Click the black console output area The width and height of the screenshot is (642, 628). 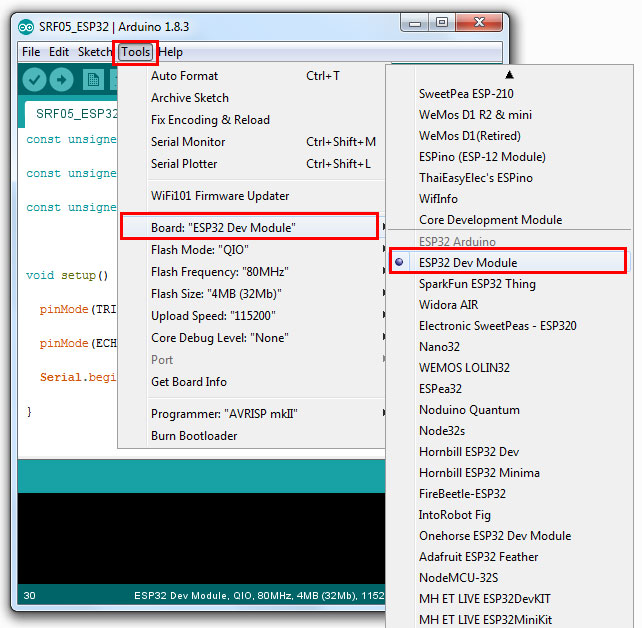(201, 538)
